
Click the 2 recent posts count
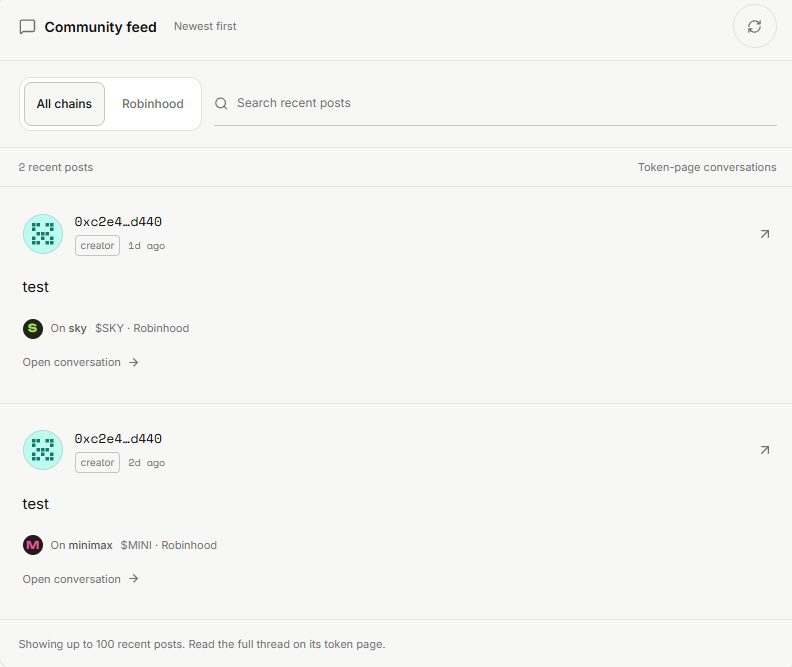click(56, 167)
